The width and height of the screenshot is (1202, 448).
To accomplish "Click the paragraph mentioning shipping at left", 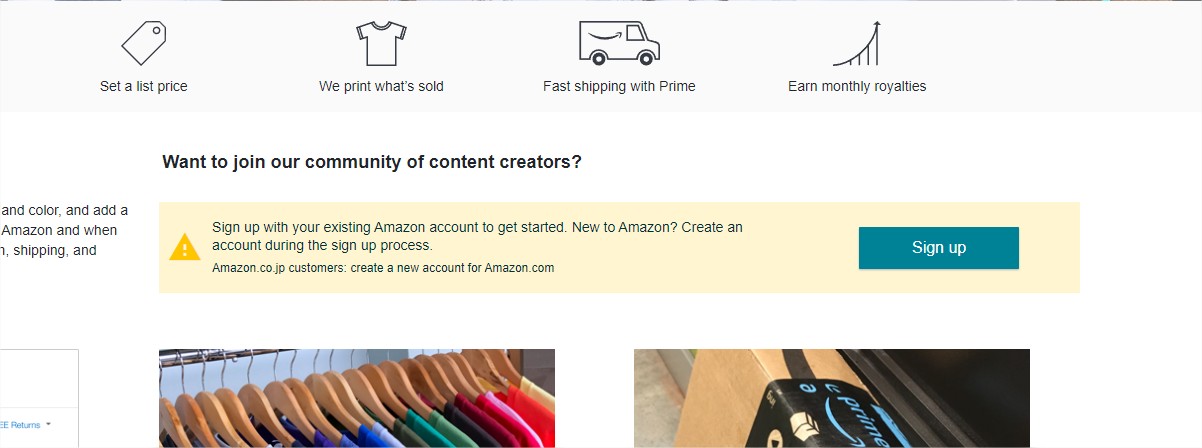I will (x=64, y=230).
